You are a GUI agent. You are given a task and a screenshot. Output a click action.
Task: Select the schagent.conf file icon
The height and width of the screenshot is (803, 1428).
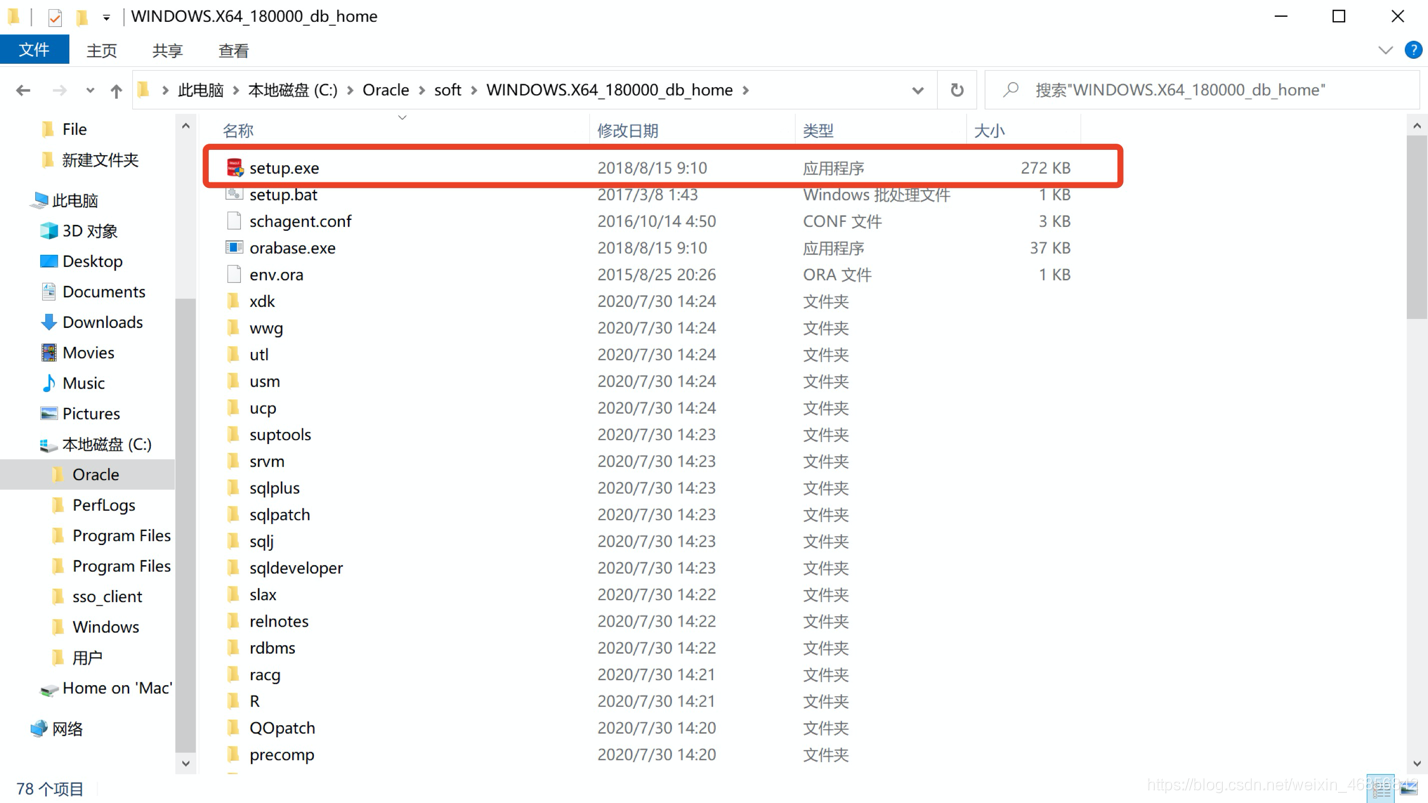(234, 221)
